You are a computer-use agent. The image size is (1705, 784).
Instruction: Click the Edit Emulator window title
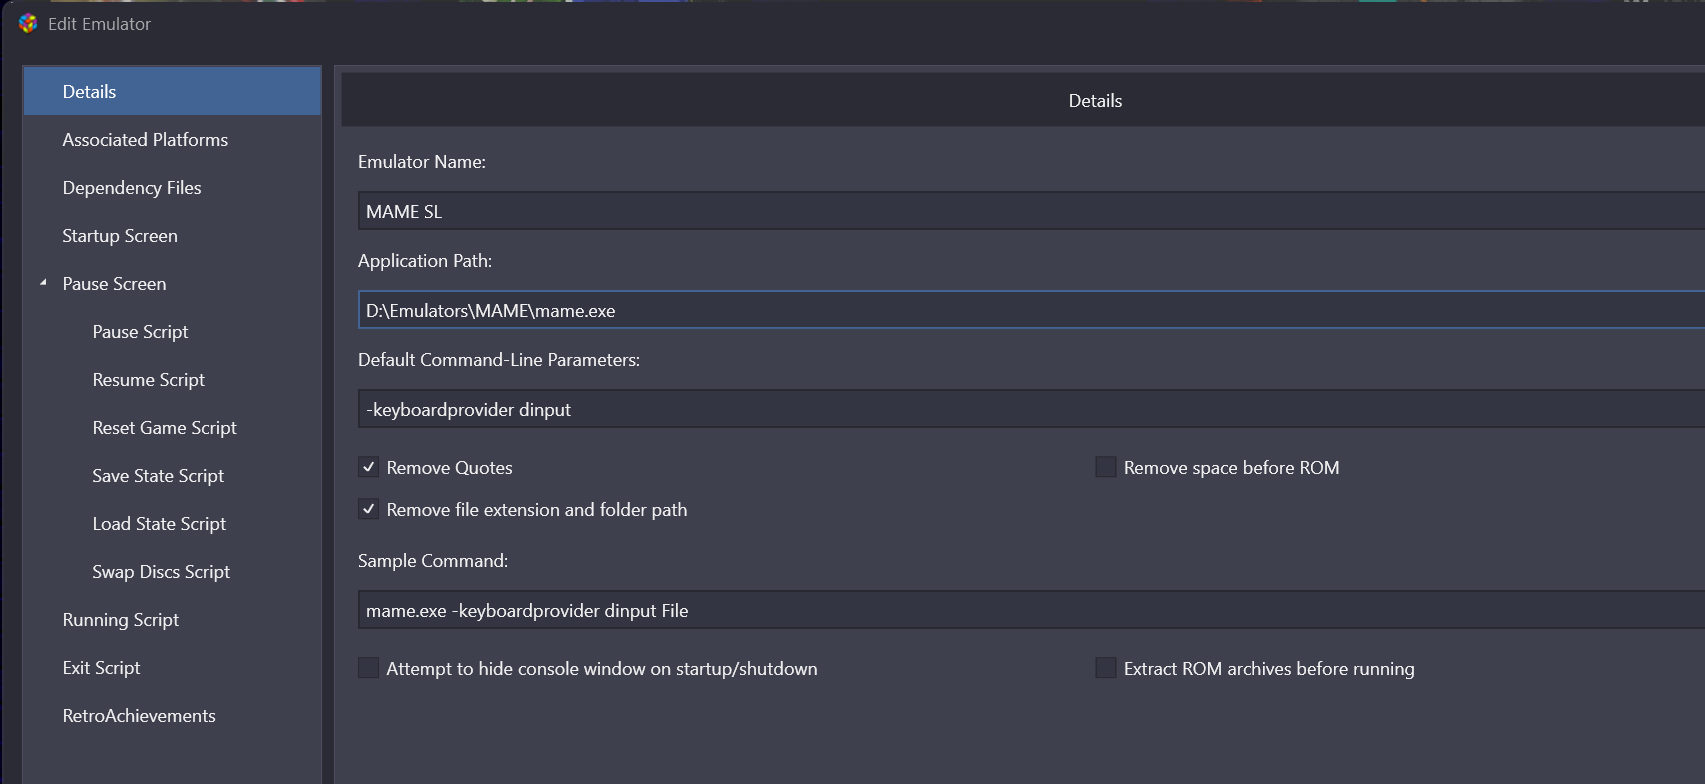click(x=99, y=24)
